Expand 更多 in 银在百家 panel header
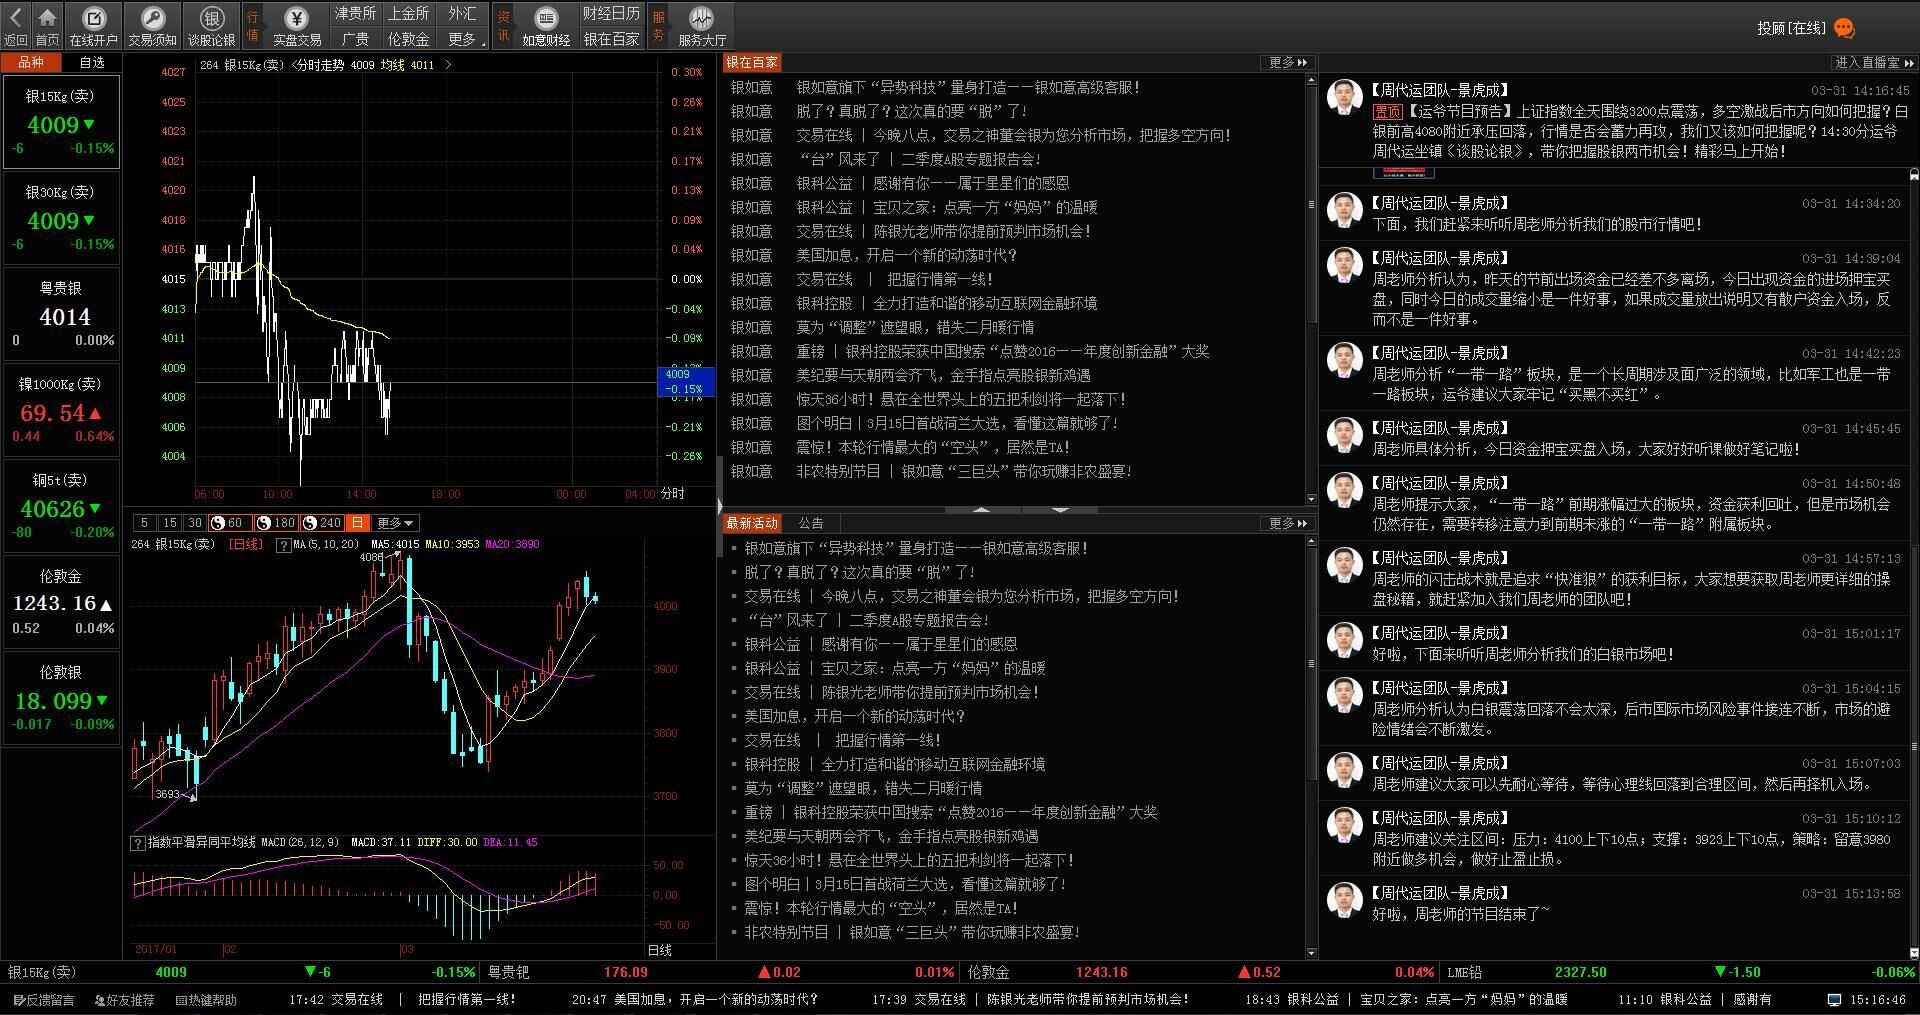This screenshot has width=1920, height=1015. [x=1287, y=62]
